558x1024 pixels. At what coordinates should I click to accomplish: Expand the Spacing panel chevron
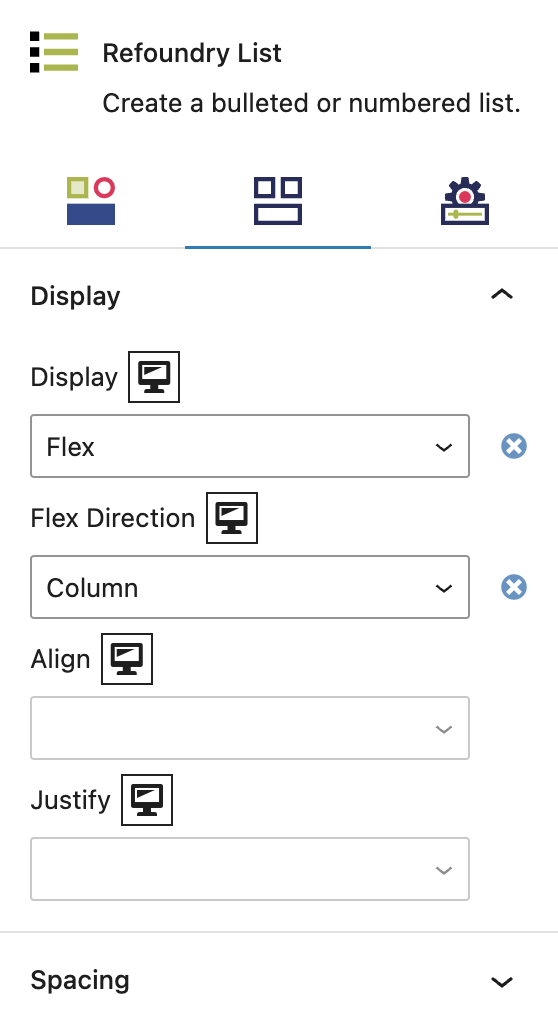[x=502, y=982]
